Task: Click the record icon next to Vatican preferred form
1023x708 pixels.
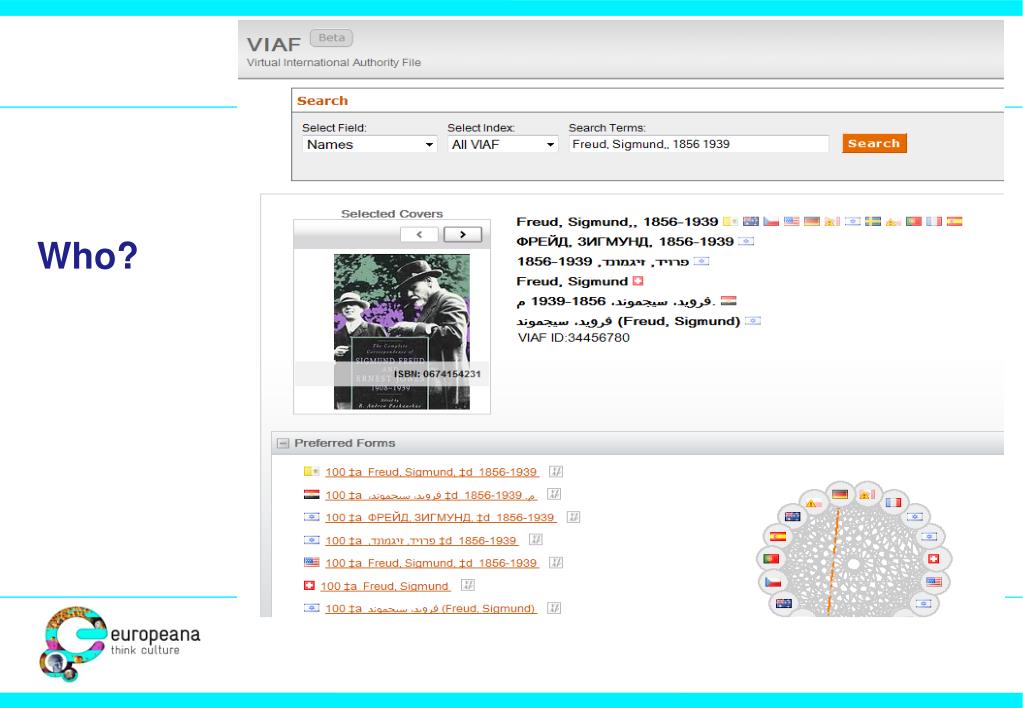Action: [x=556, y=471]
